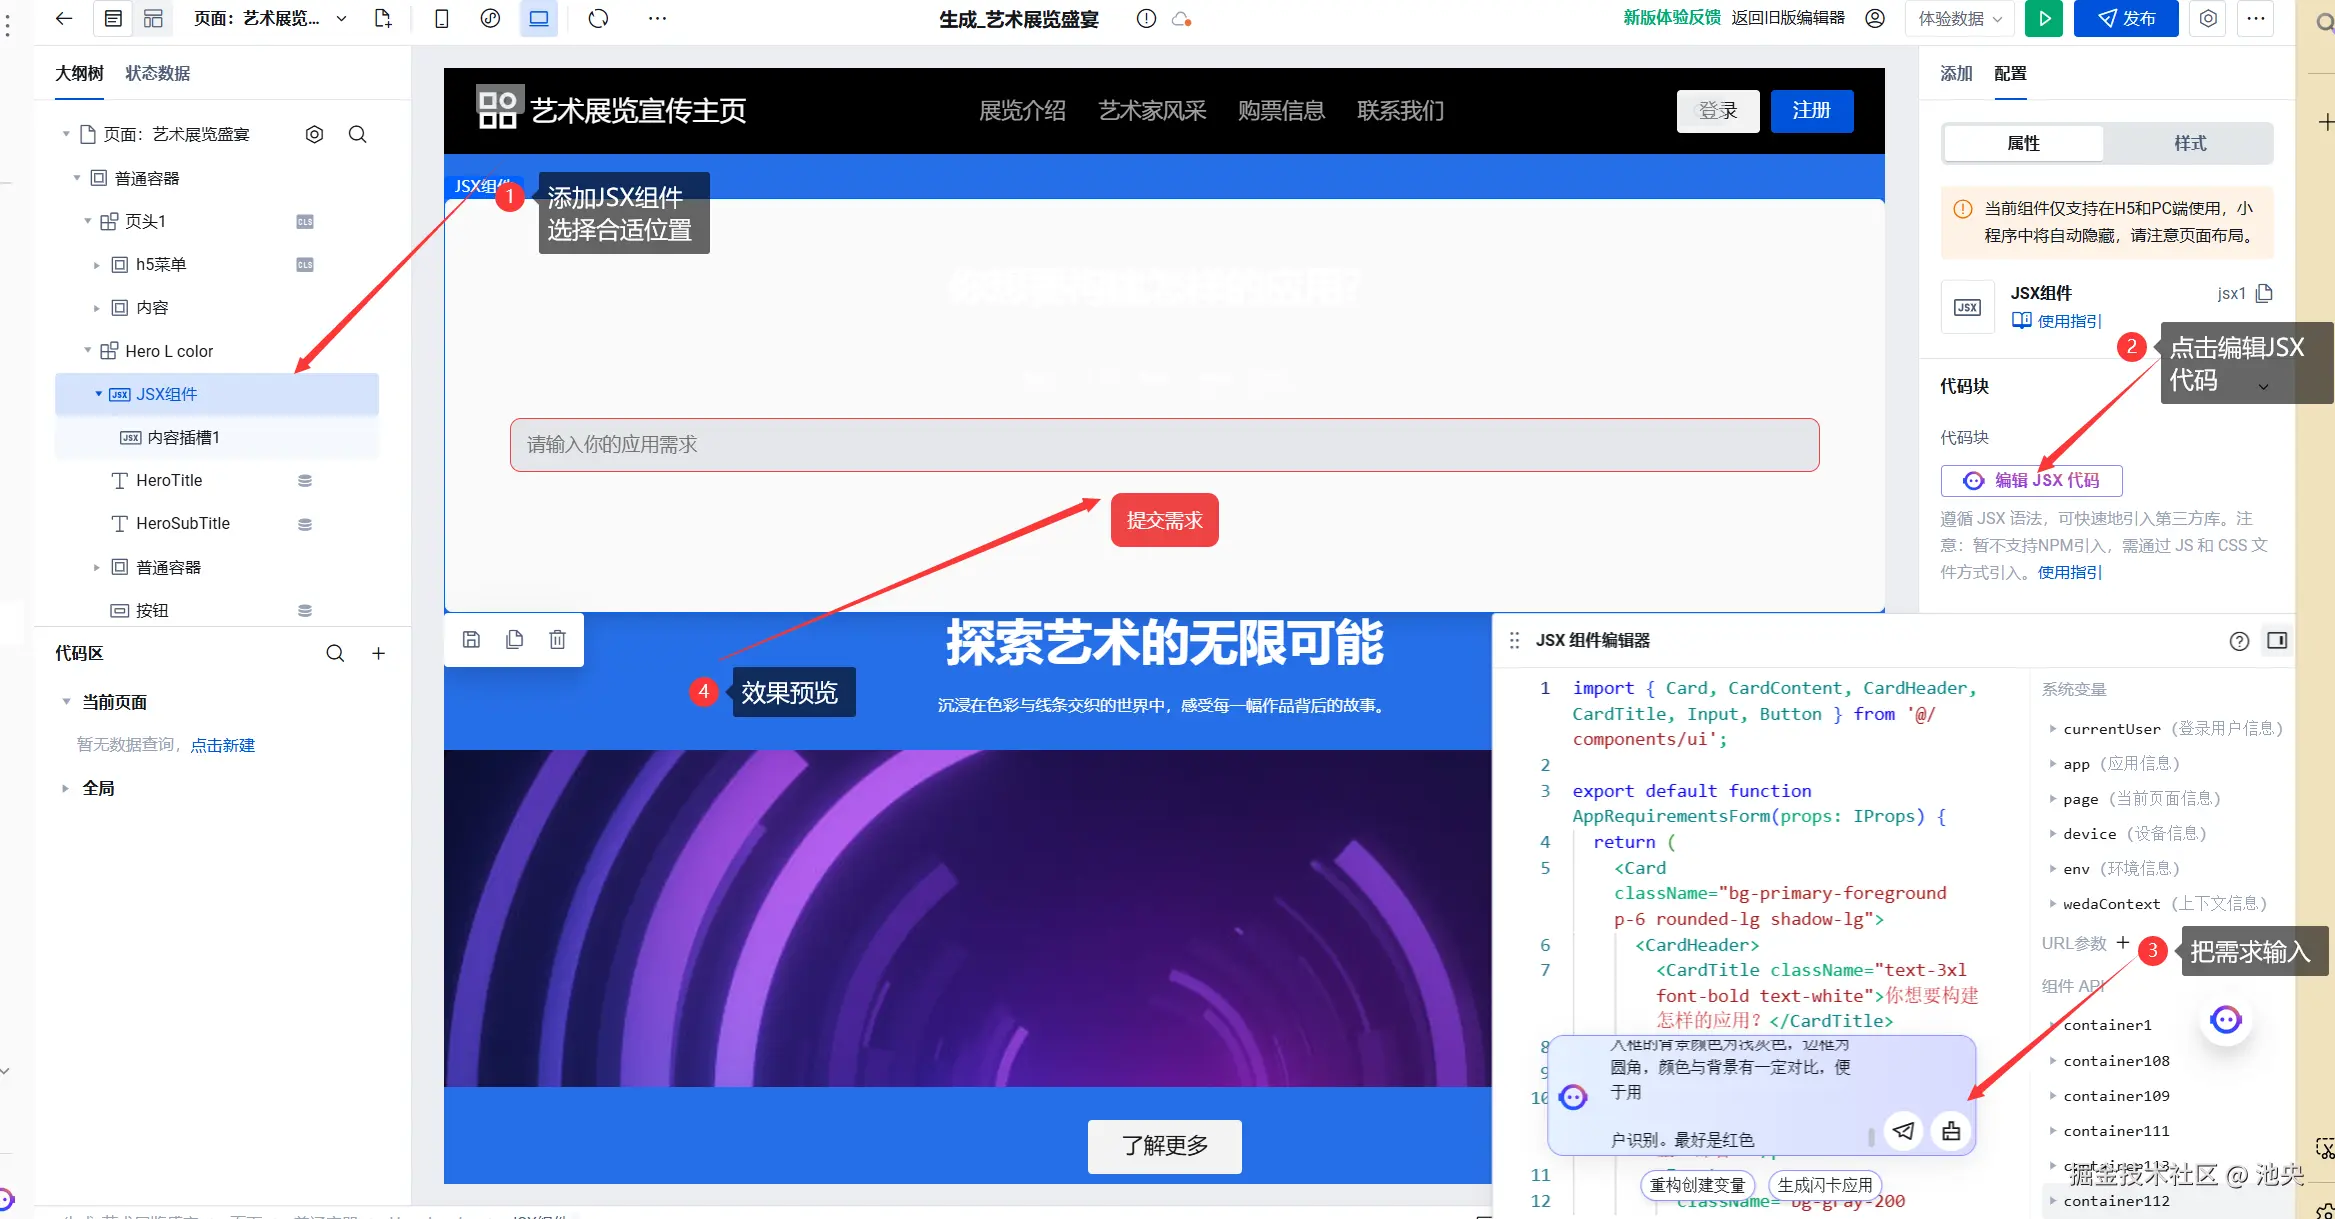This screenshot has width=2335, height=1219.
Task: Collapse the JSX组件 tree node
Action: click(x=98, y=394)
